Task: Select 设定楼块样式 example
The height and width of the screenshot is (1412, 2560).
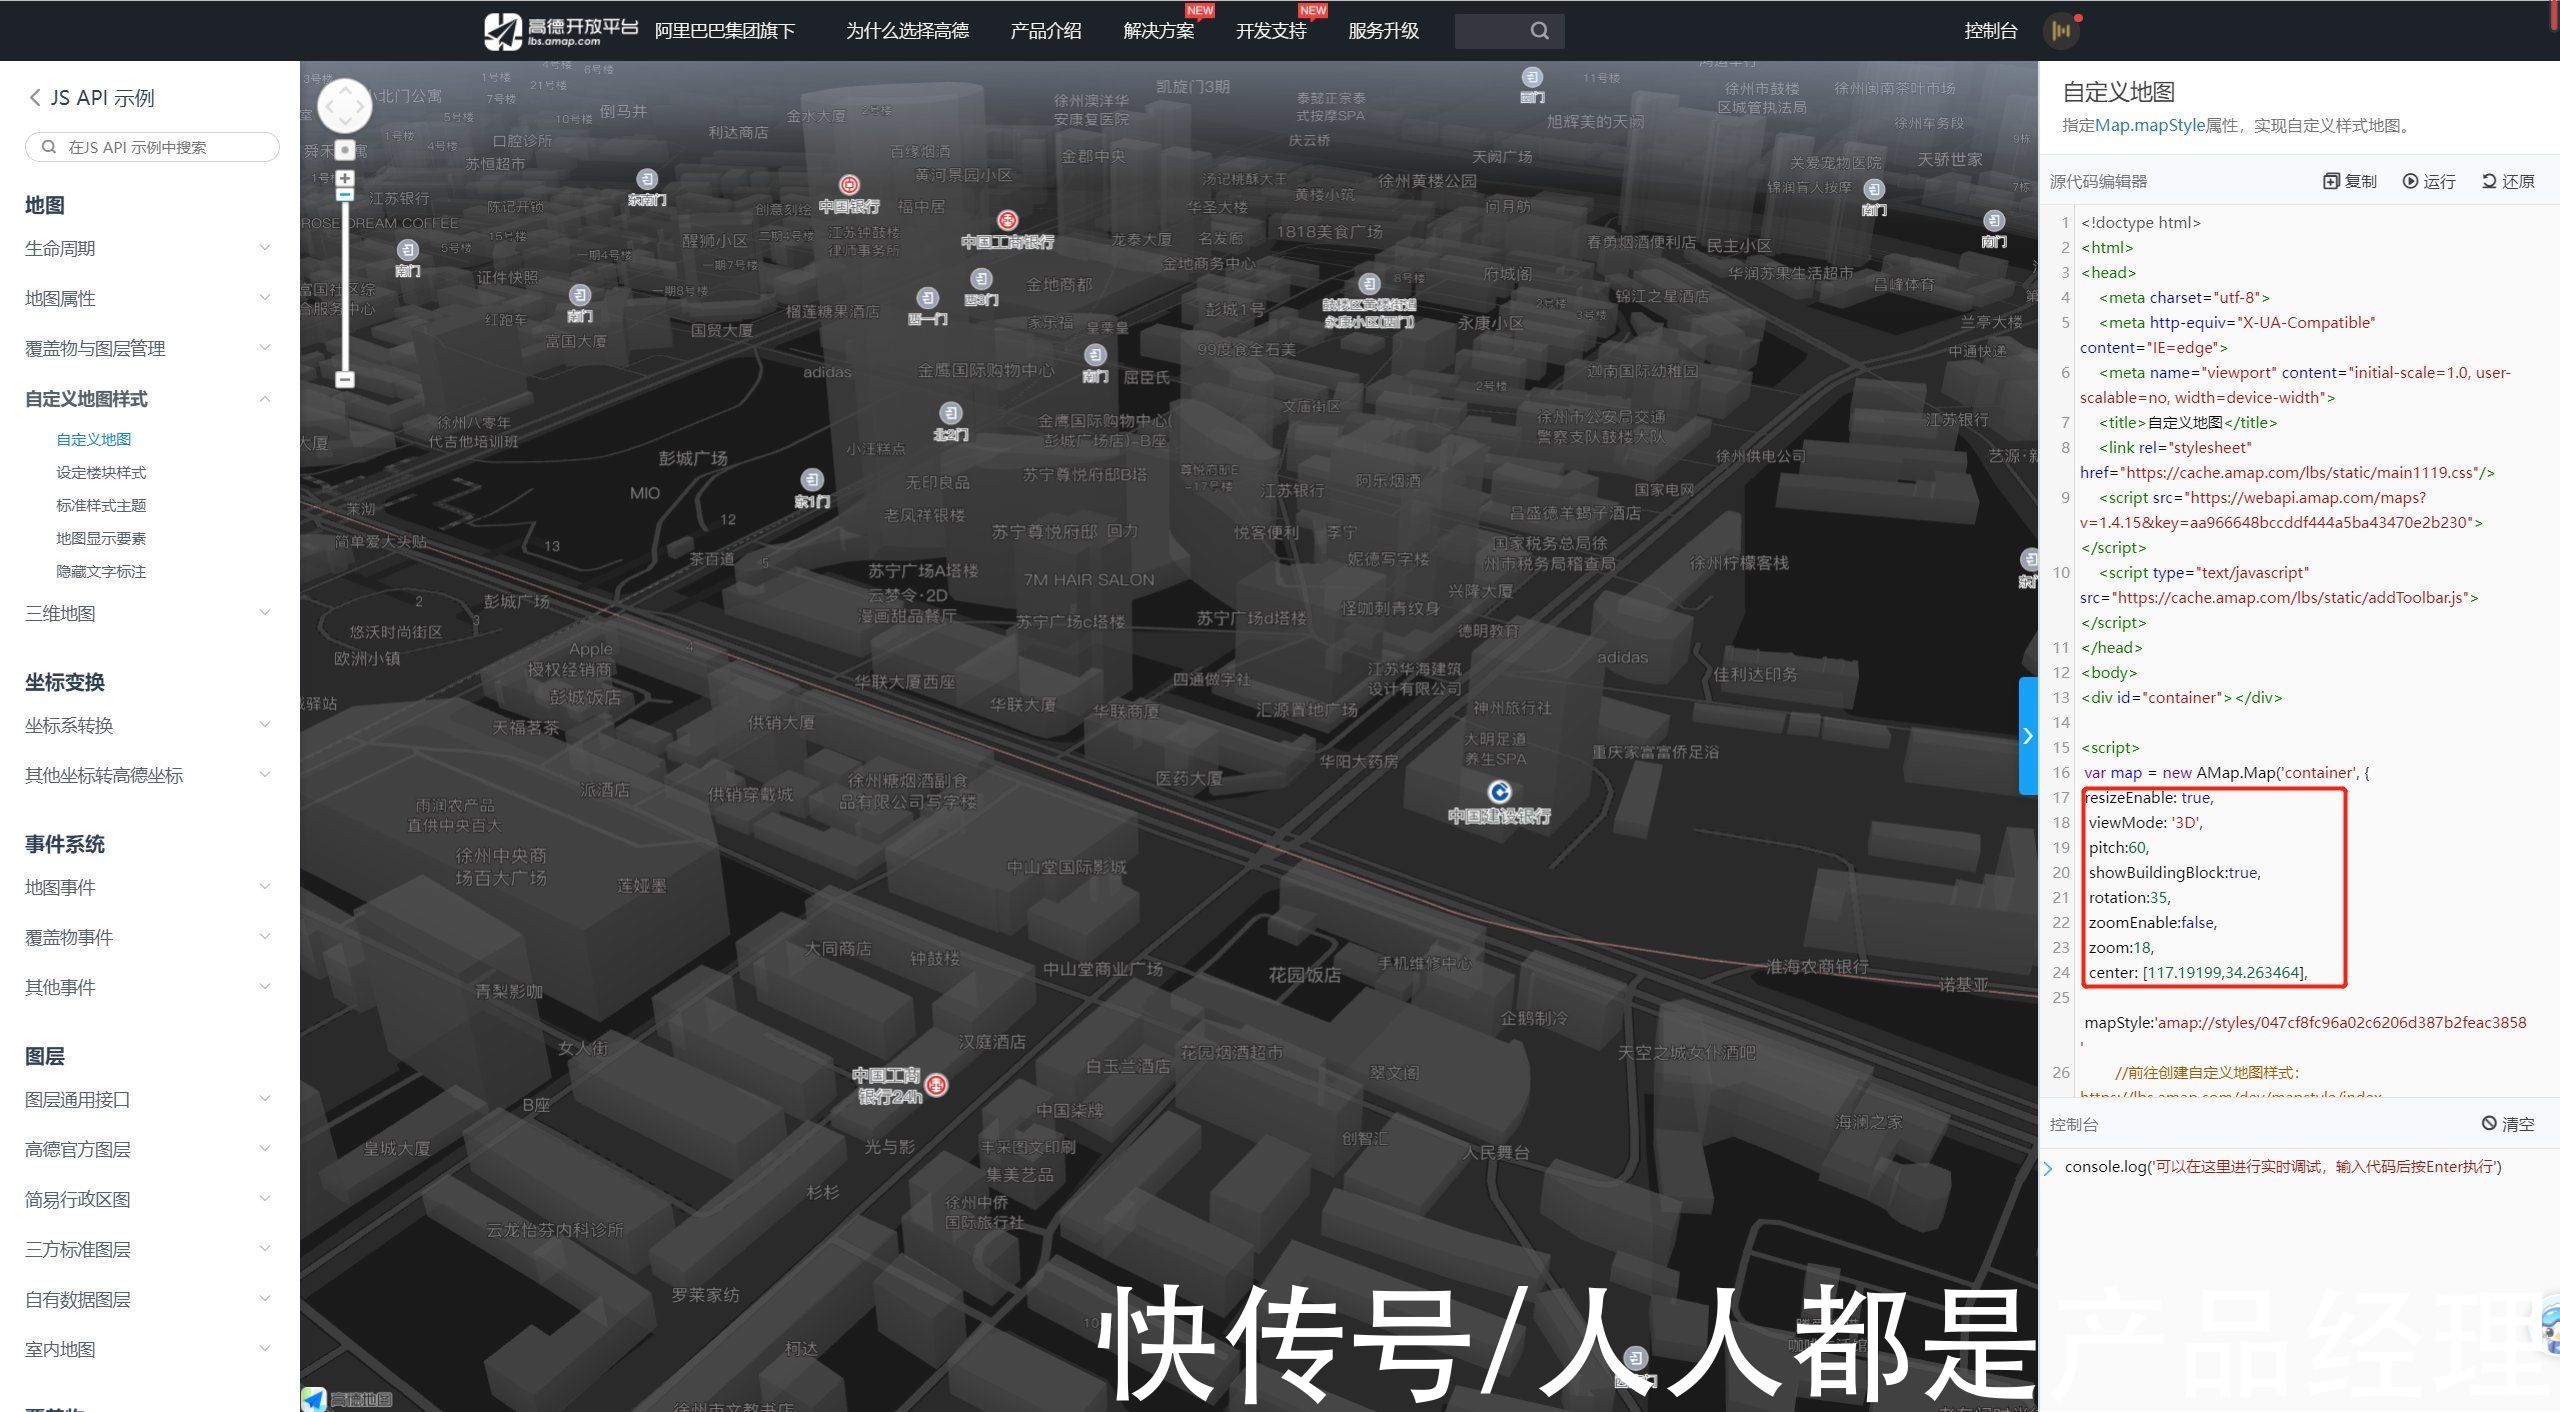Action: point(101,472)
